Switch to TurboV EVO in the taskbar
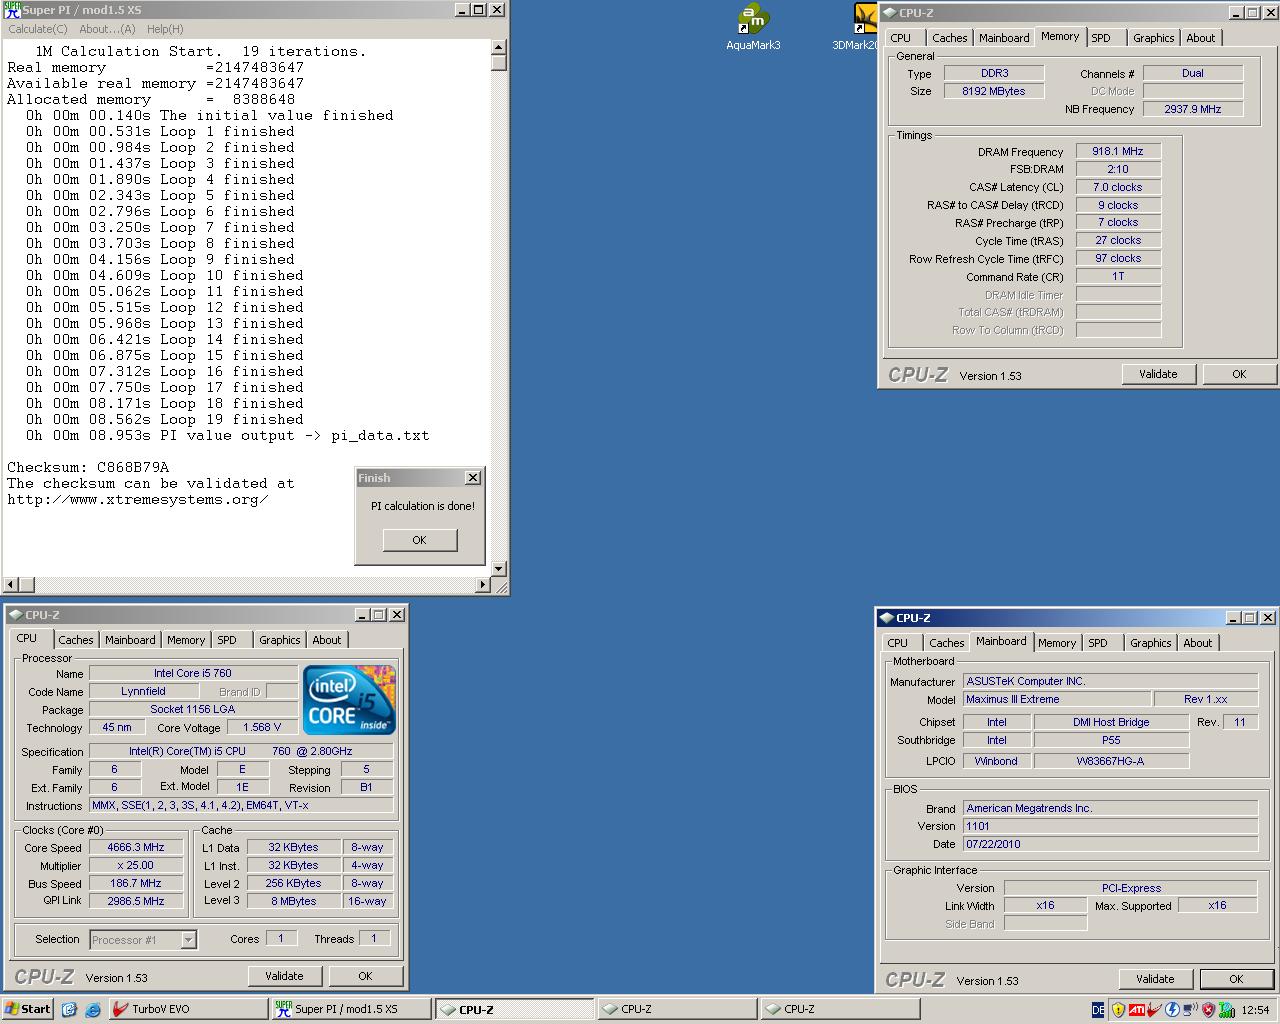 point(188,1009)
